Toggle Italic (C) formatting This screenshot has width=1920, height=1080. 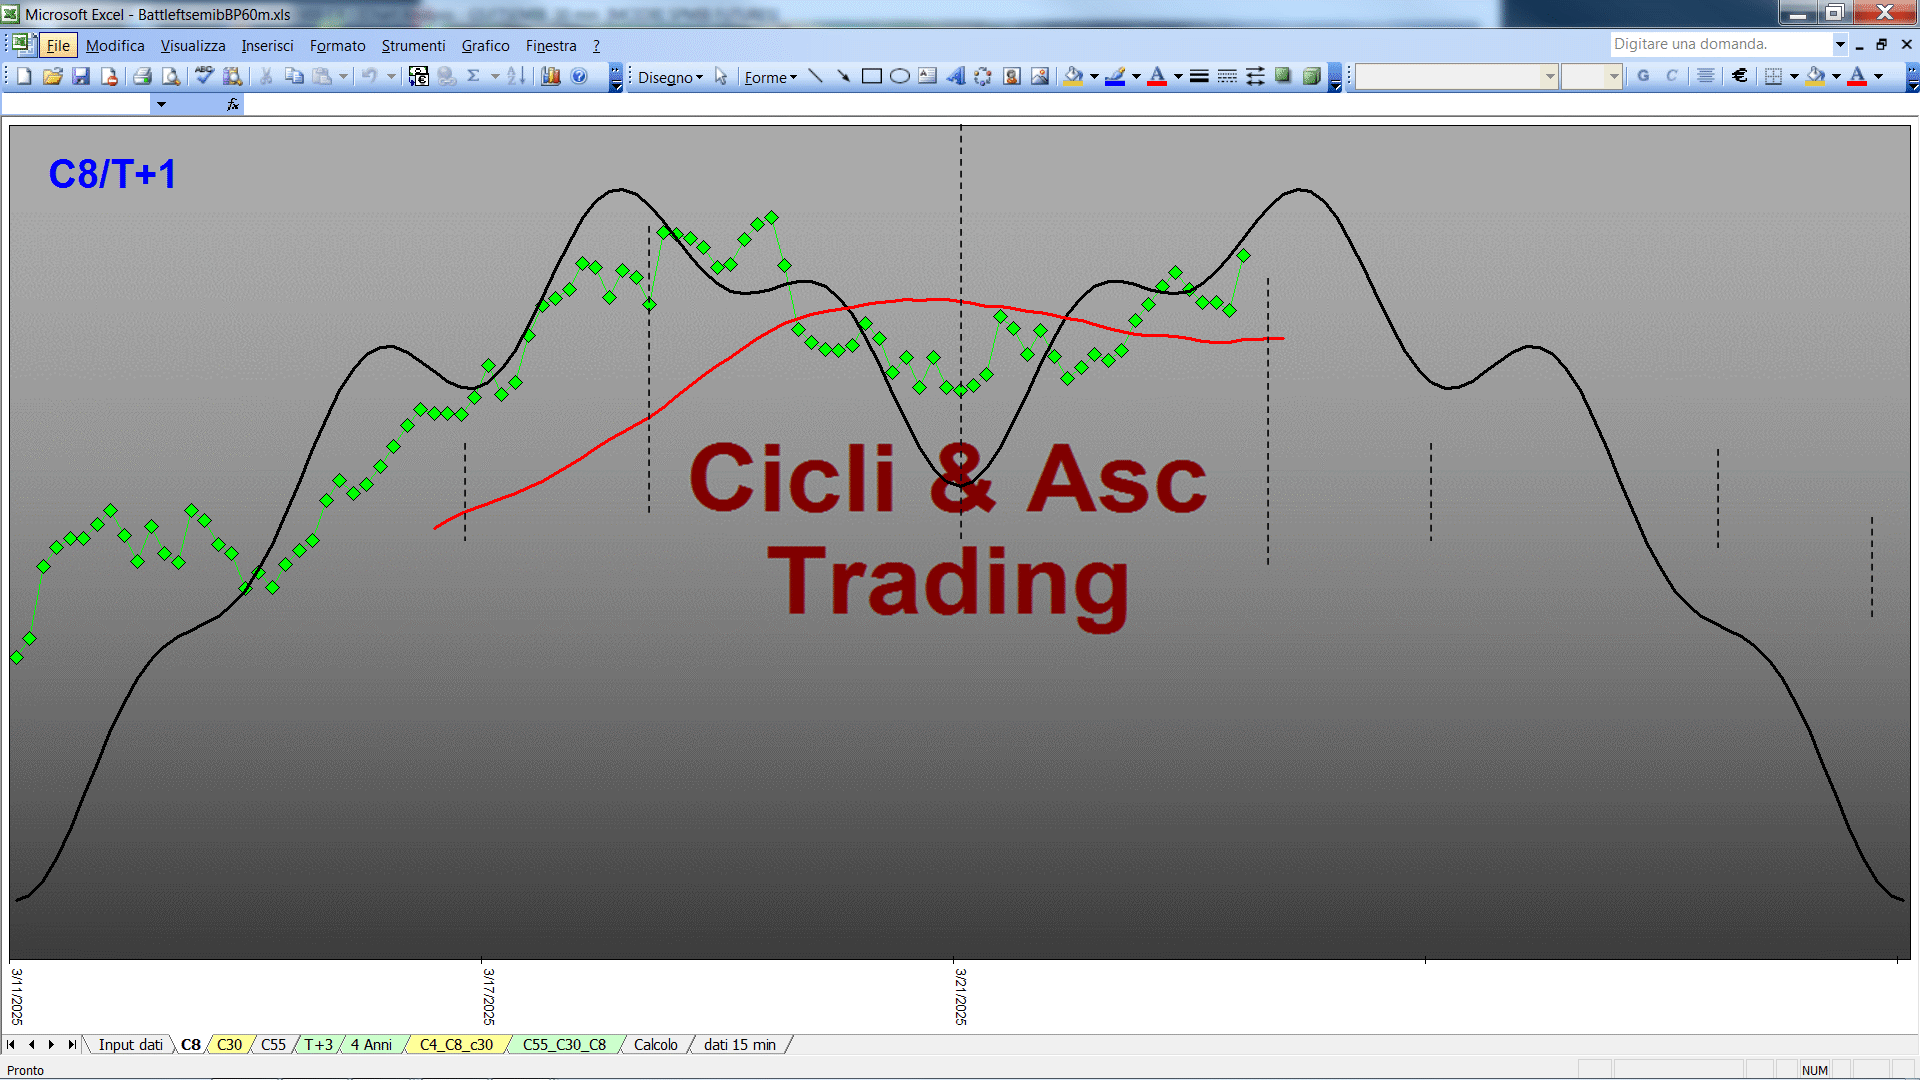1671,76
